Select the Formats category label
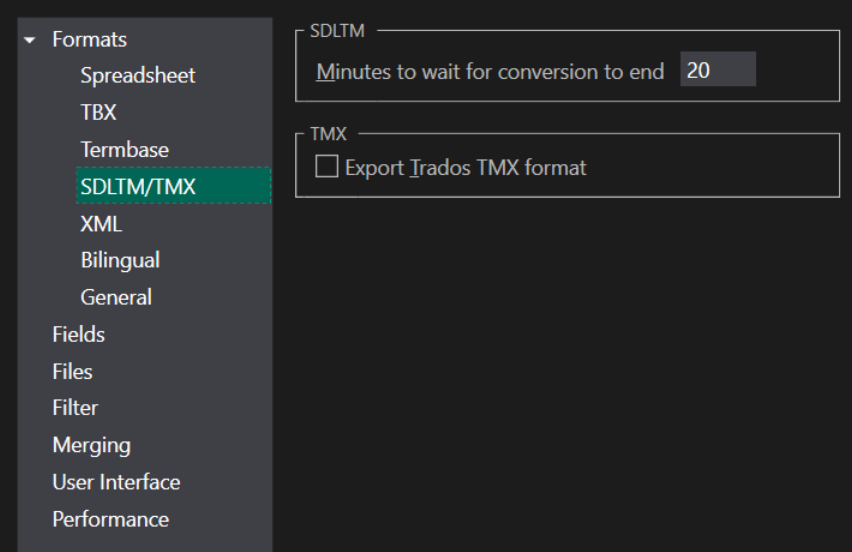 (x=89, y=40)
